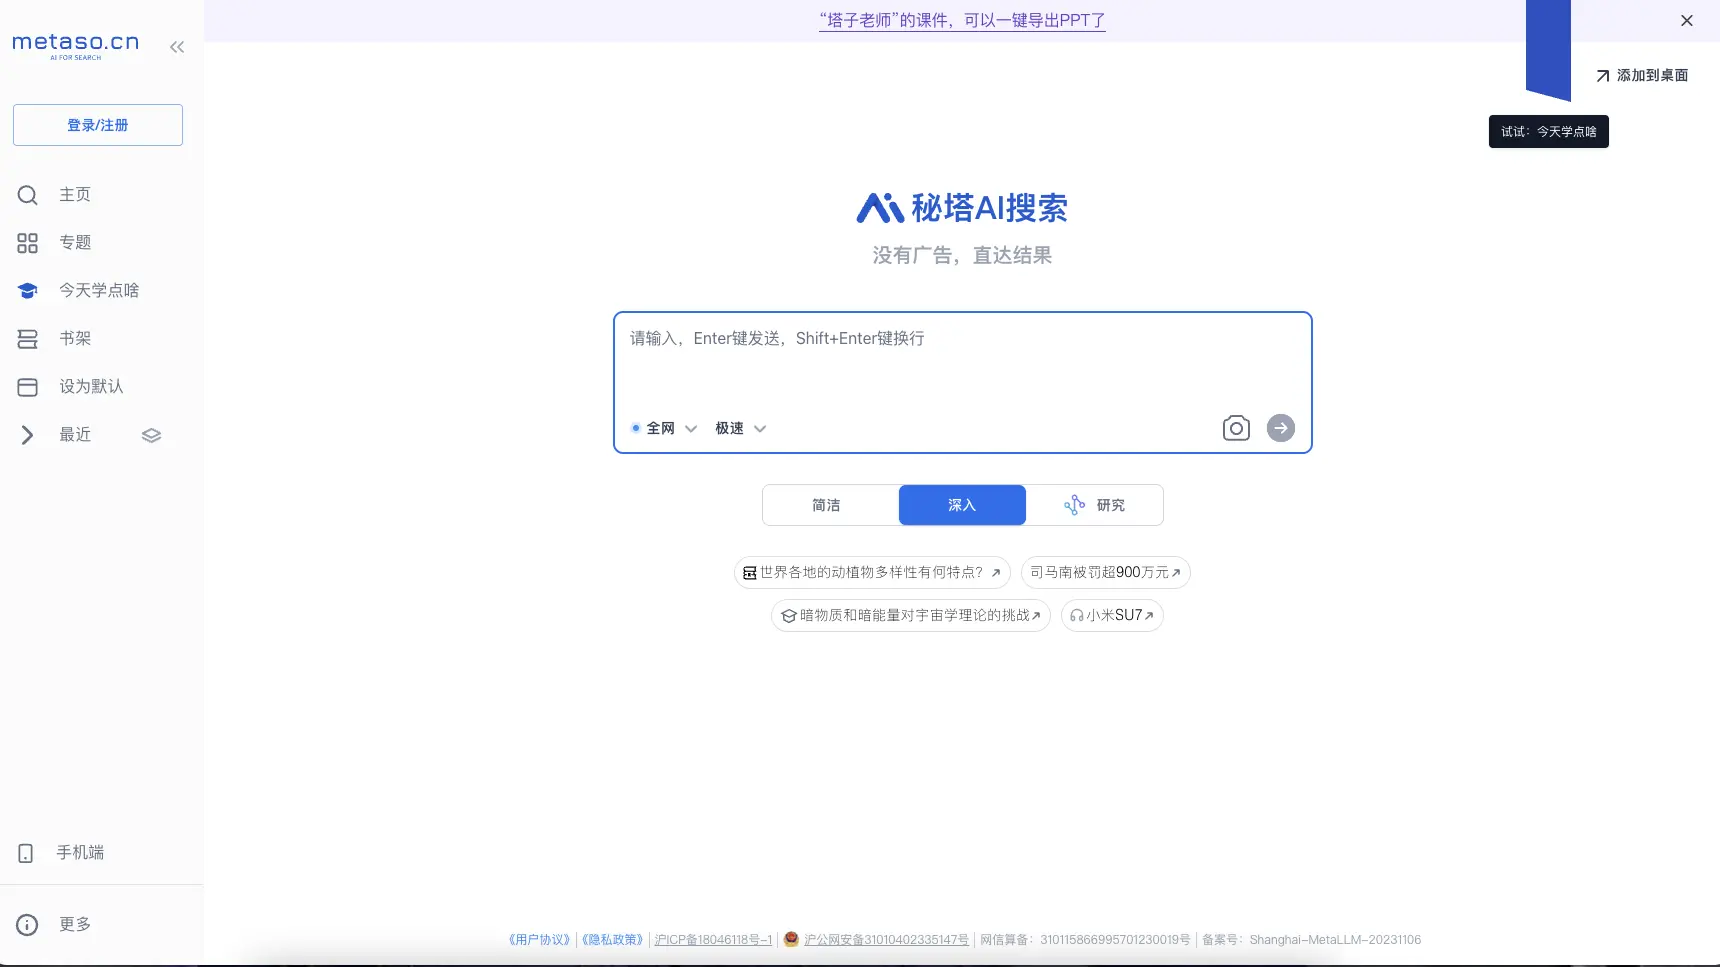Screen dimensions: 1720x967
Task: Click the graduation cap icon beside 今天学点啥
Action: [28, 291]
